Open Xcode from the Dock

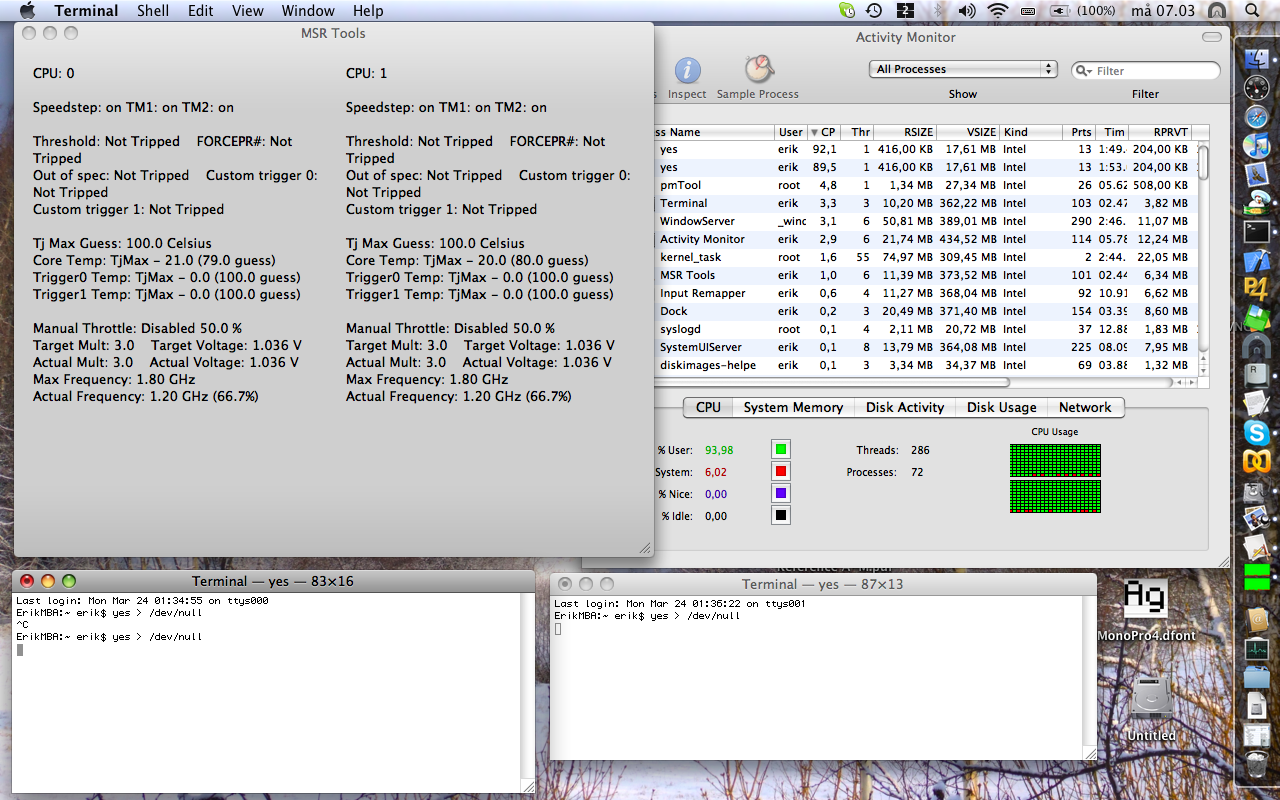(1256, 261)
